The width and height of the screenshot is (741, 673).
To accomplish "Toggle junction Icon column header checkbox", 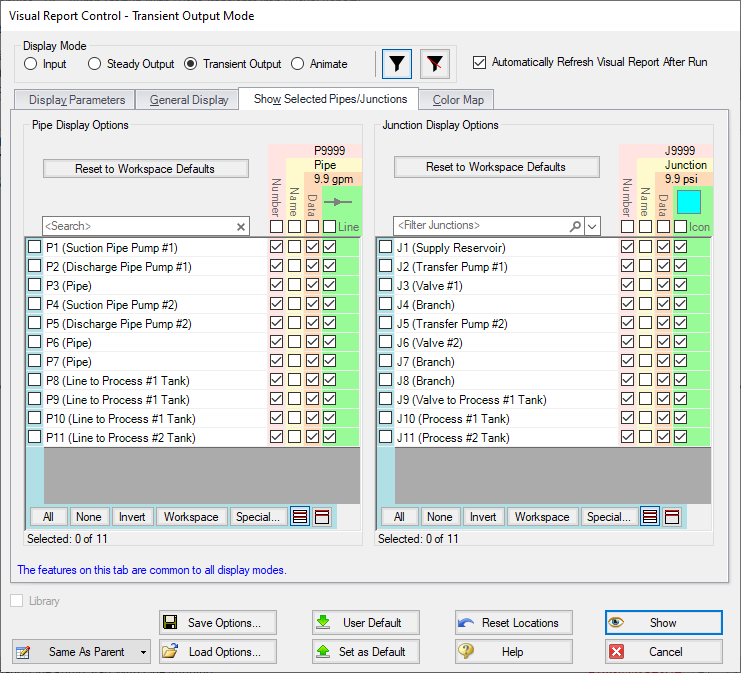I will tap(680, 226).
